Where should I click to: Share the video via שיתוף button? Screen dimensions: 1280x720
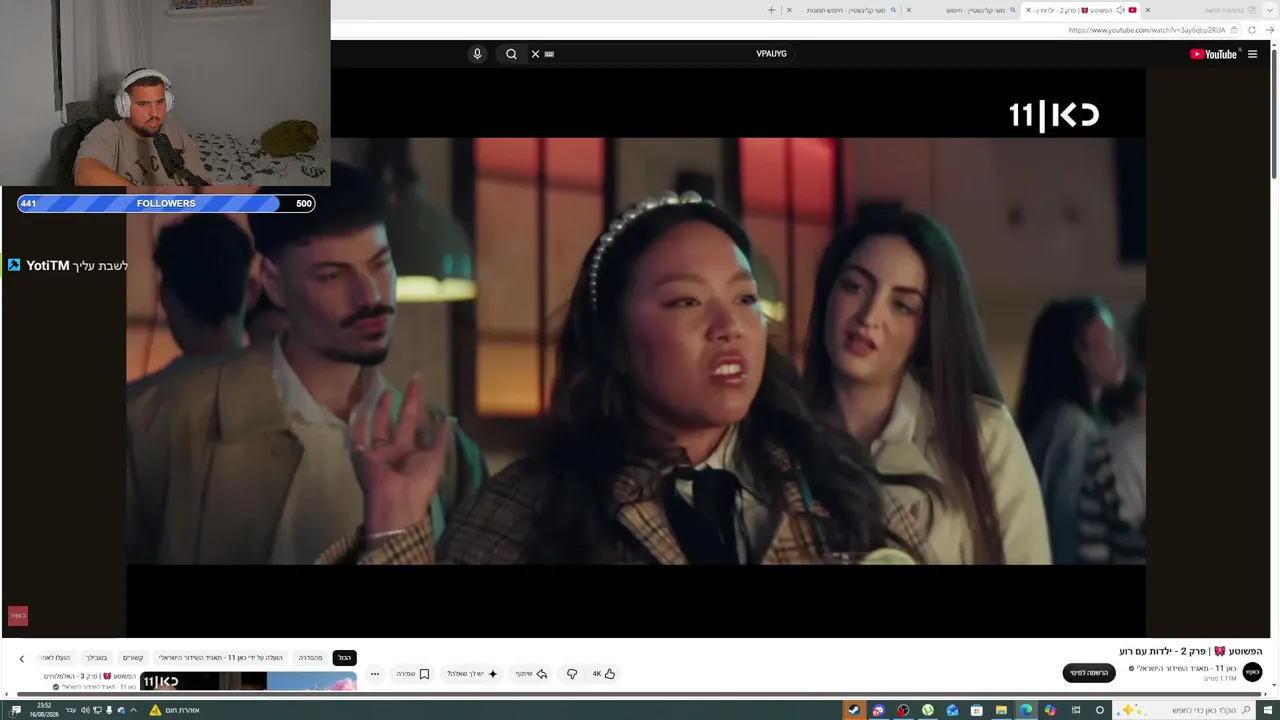click(531, 674)
